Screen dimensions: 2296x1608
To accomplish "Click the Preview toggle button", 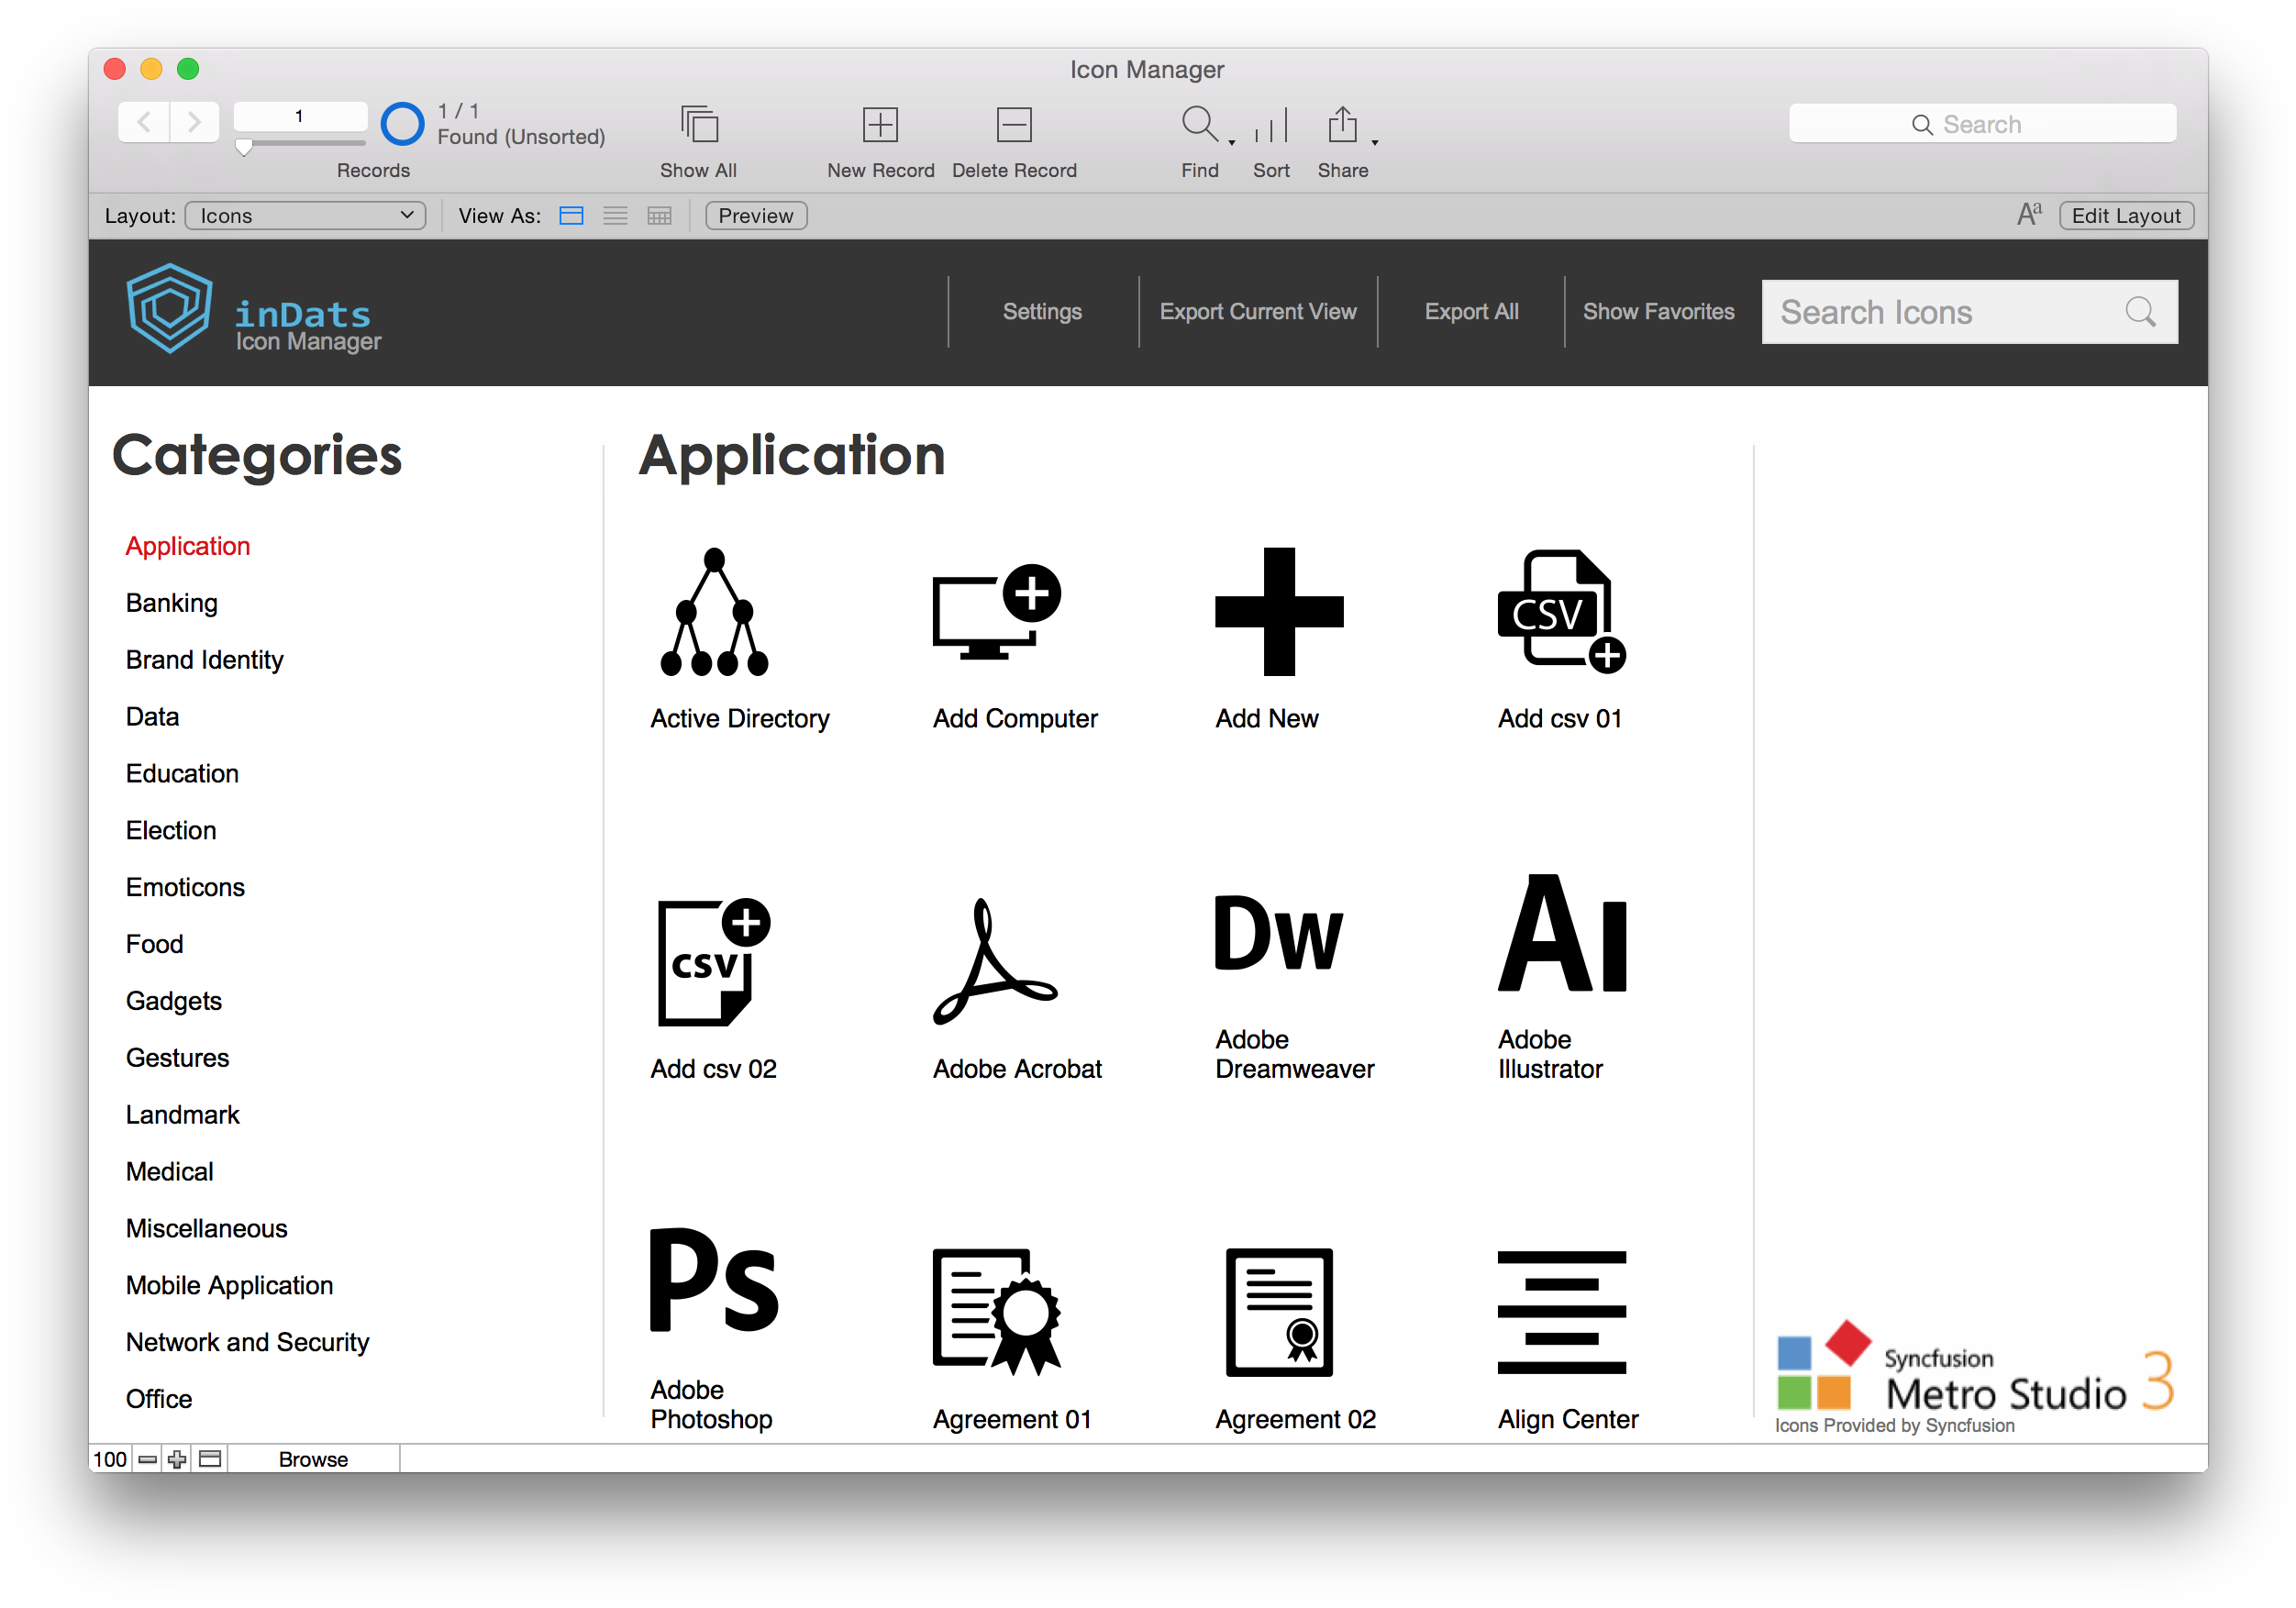I will (x=757, y=216).
